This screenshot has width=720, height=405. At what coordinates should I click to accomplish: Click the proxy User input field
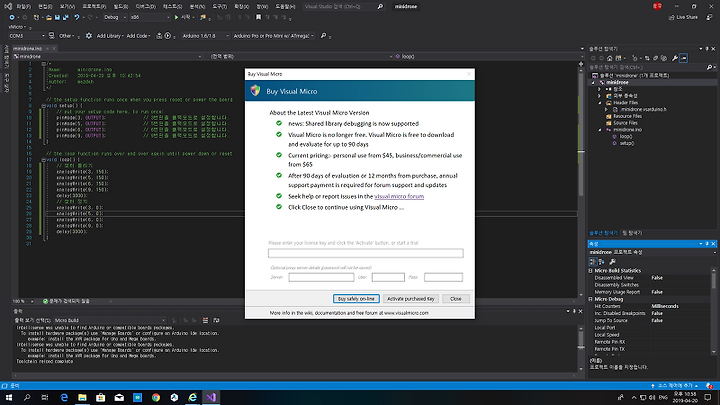click(x=388, y=277)
